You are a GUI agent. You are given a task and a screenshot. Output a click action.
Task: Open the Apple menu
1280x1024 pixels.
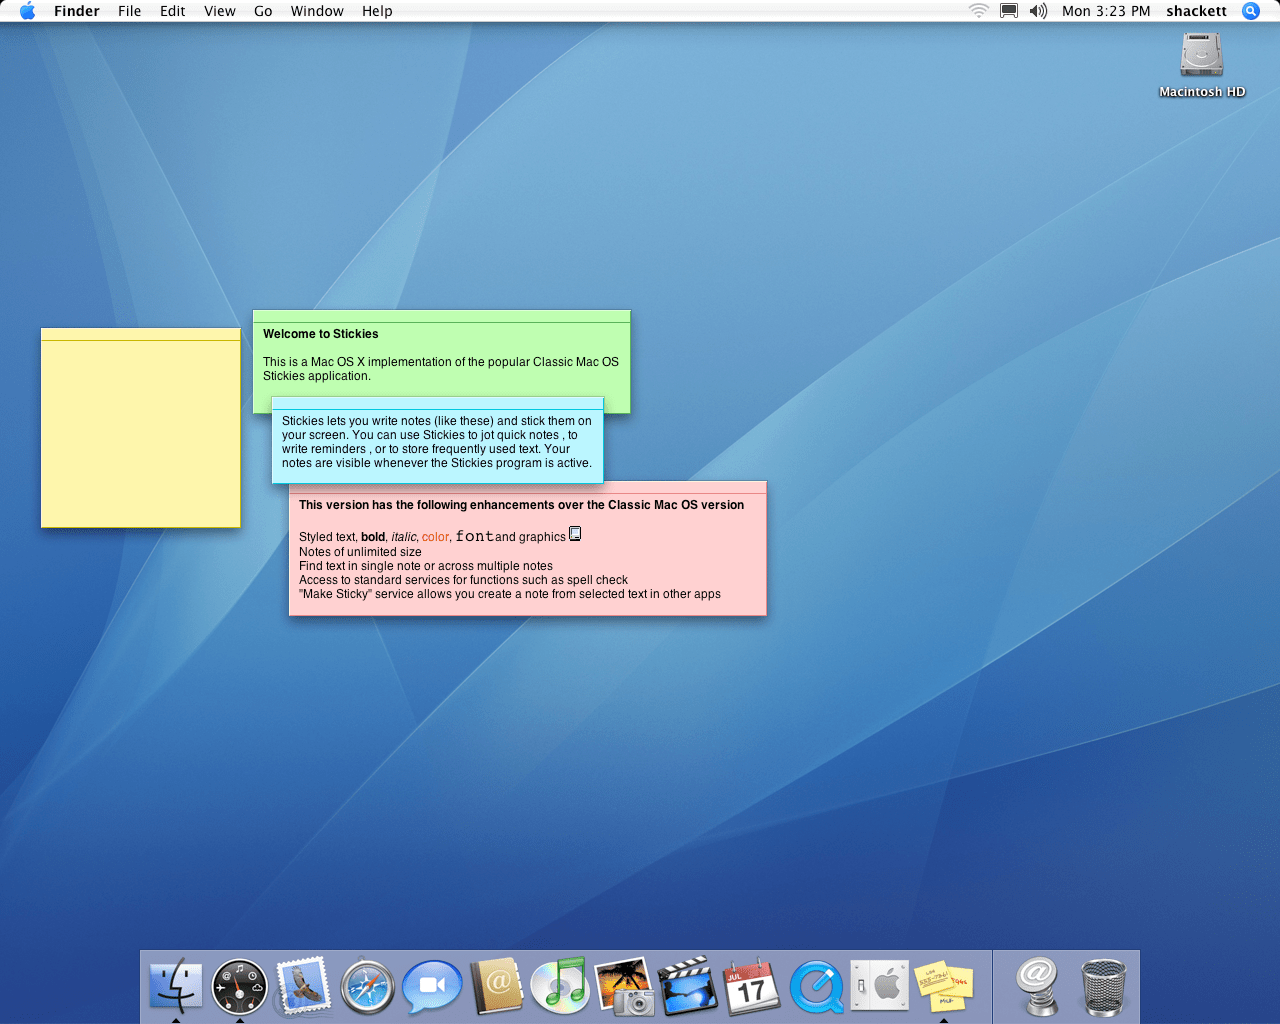point(27,11)
